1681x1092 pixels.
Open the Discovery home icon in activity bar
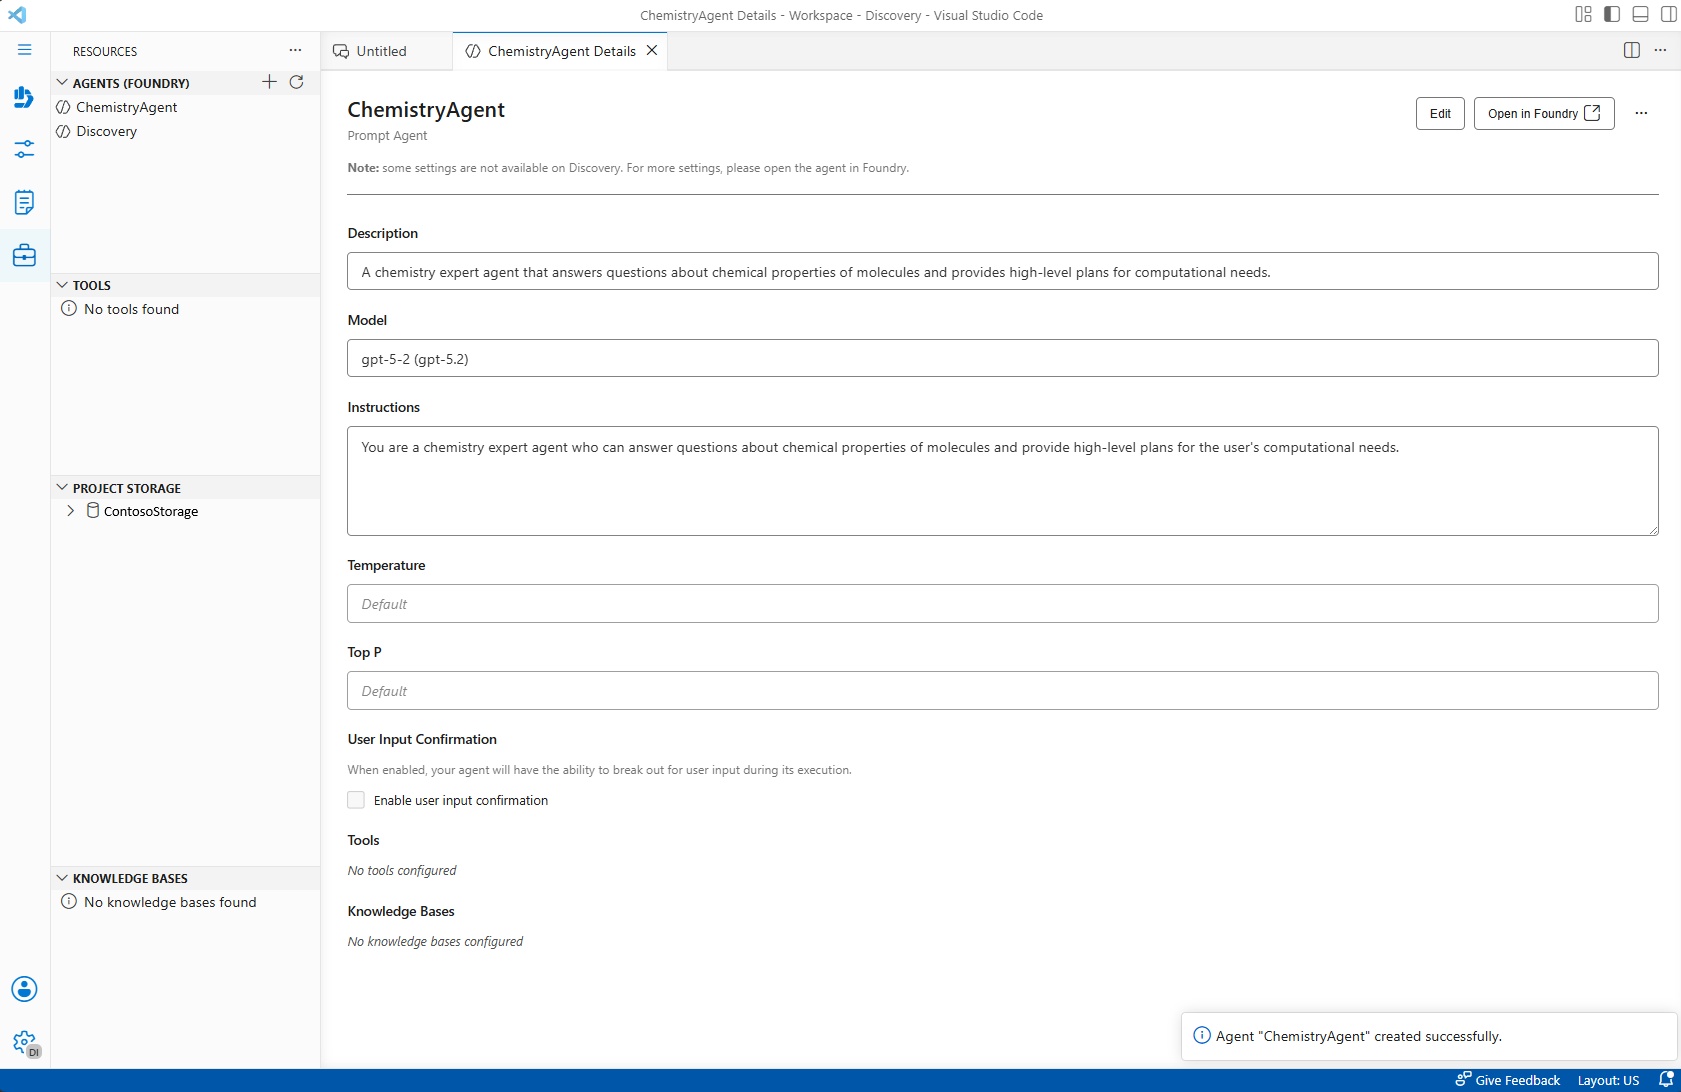(24, 97)
